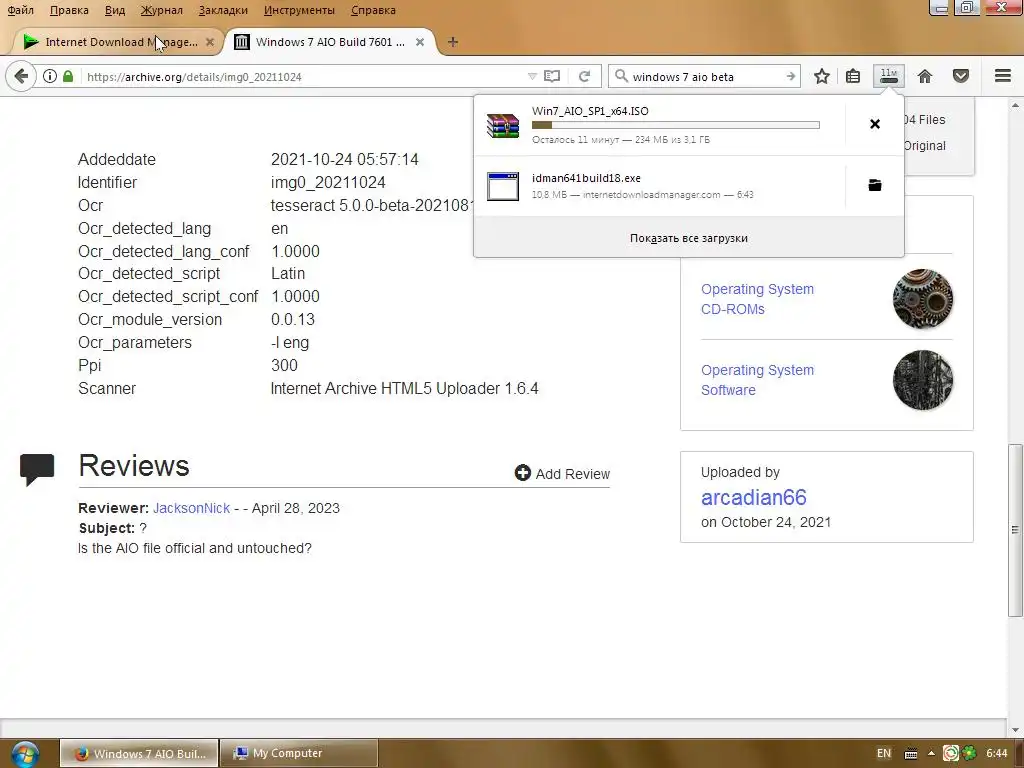
Task: Click the scrollbar down arrow
Action: [x=1015, y=730]
